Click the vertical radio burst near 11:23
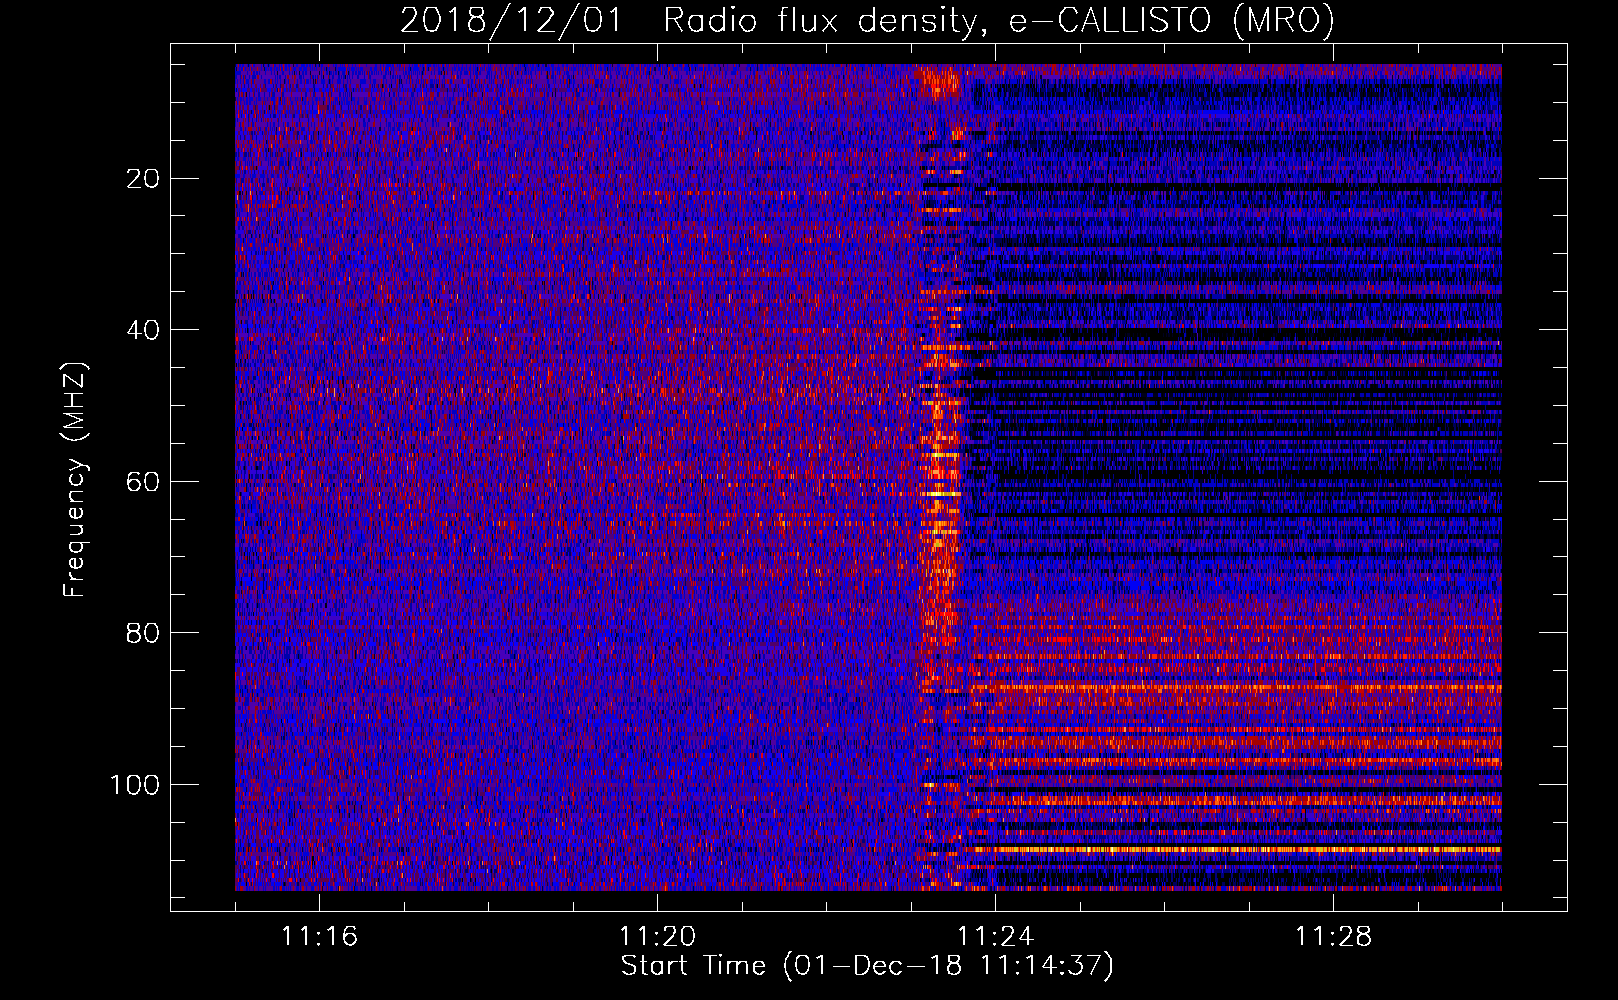Viewport: 1618px width, 1000px height. point(940,477)
